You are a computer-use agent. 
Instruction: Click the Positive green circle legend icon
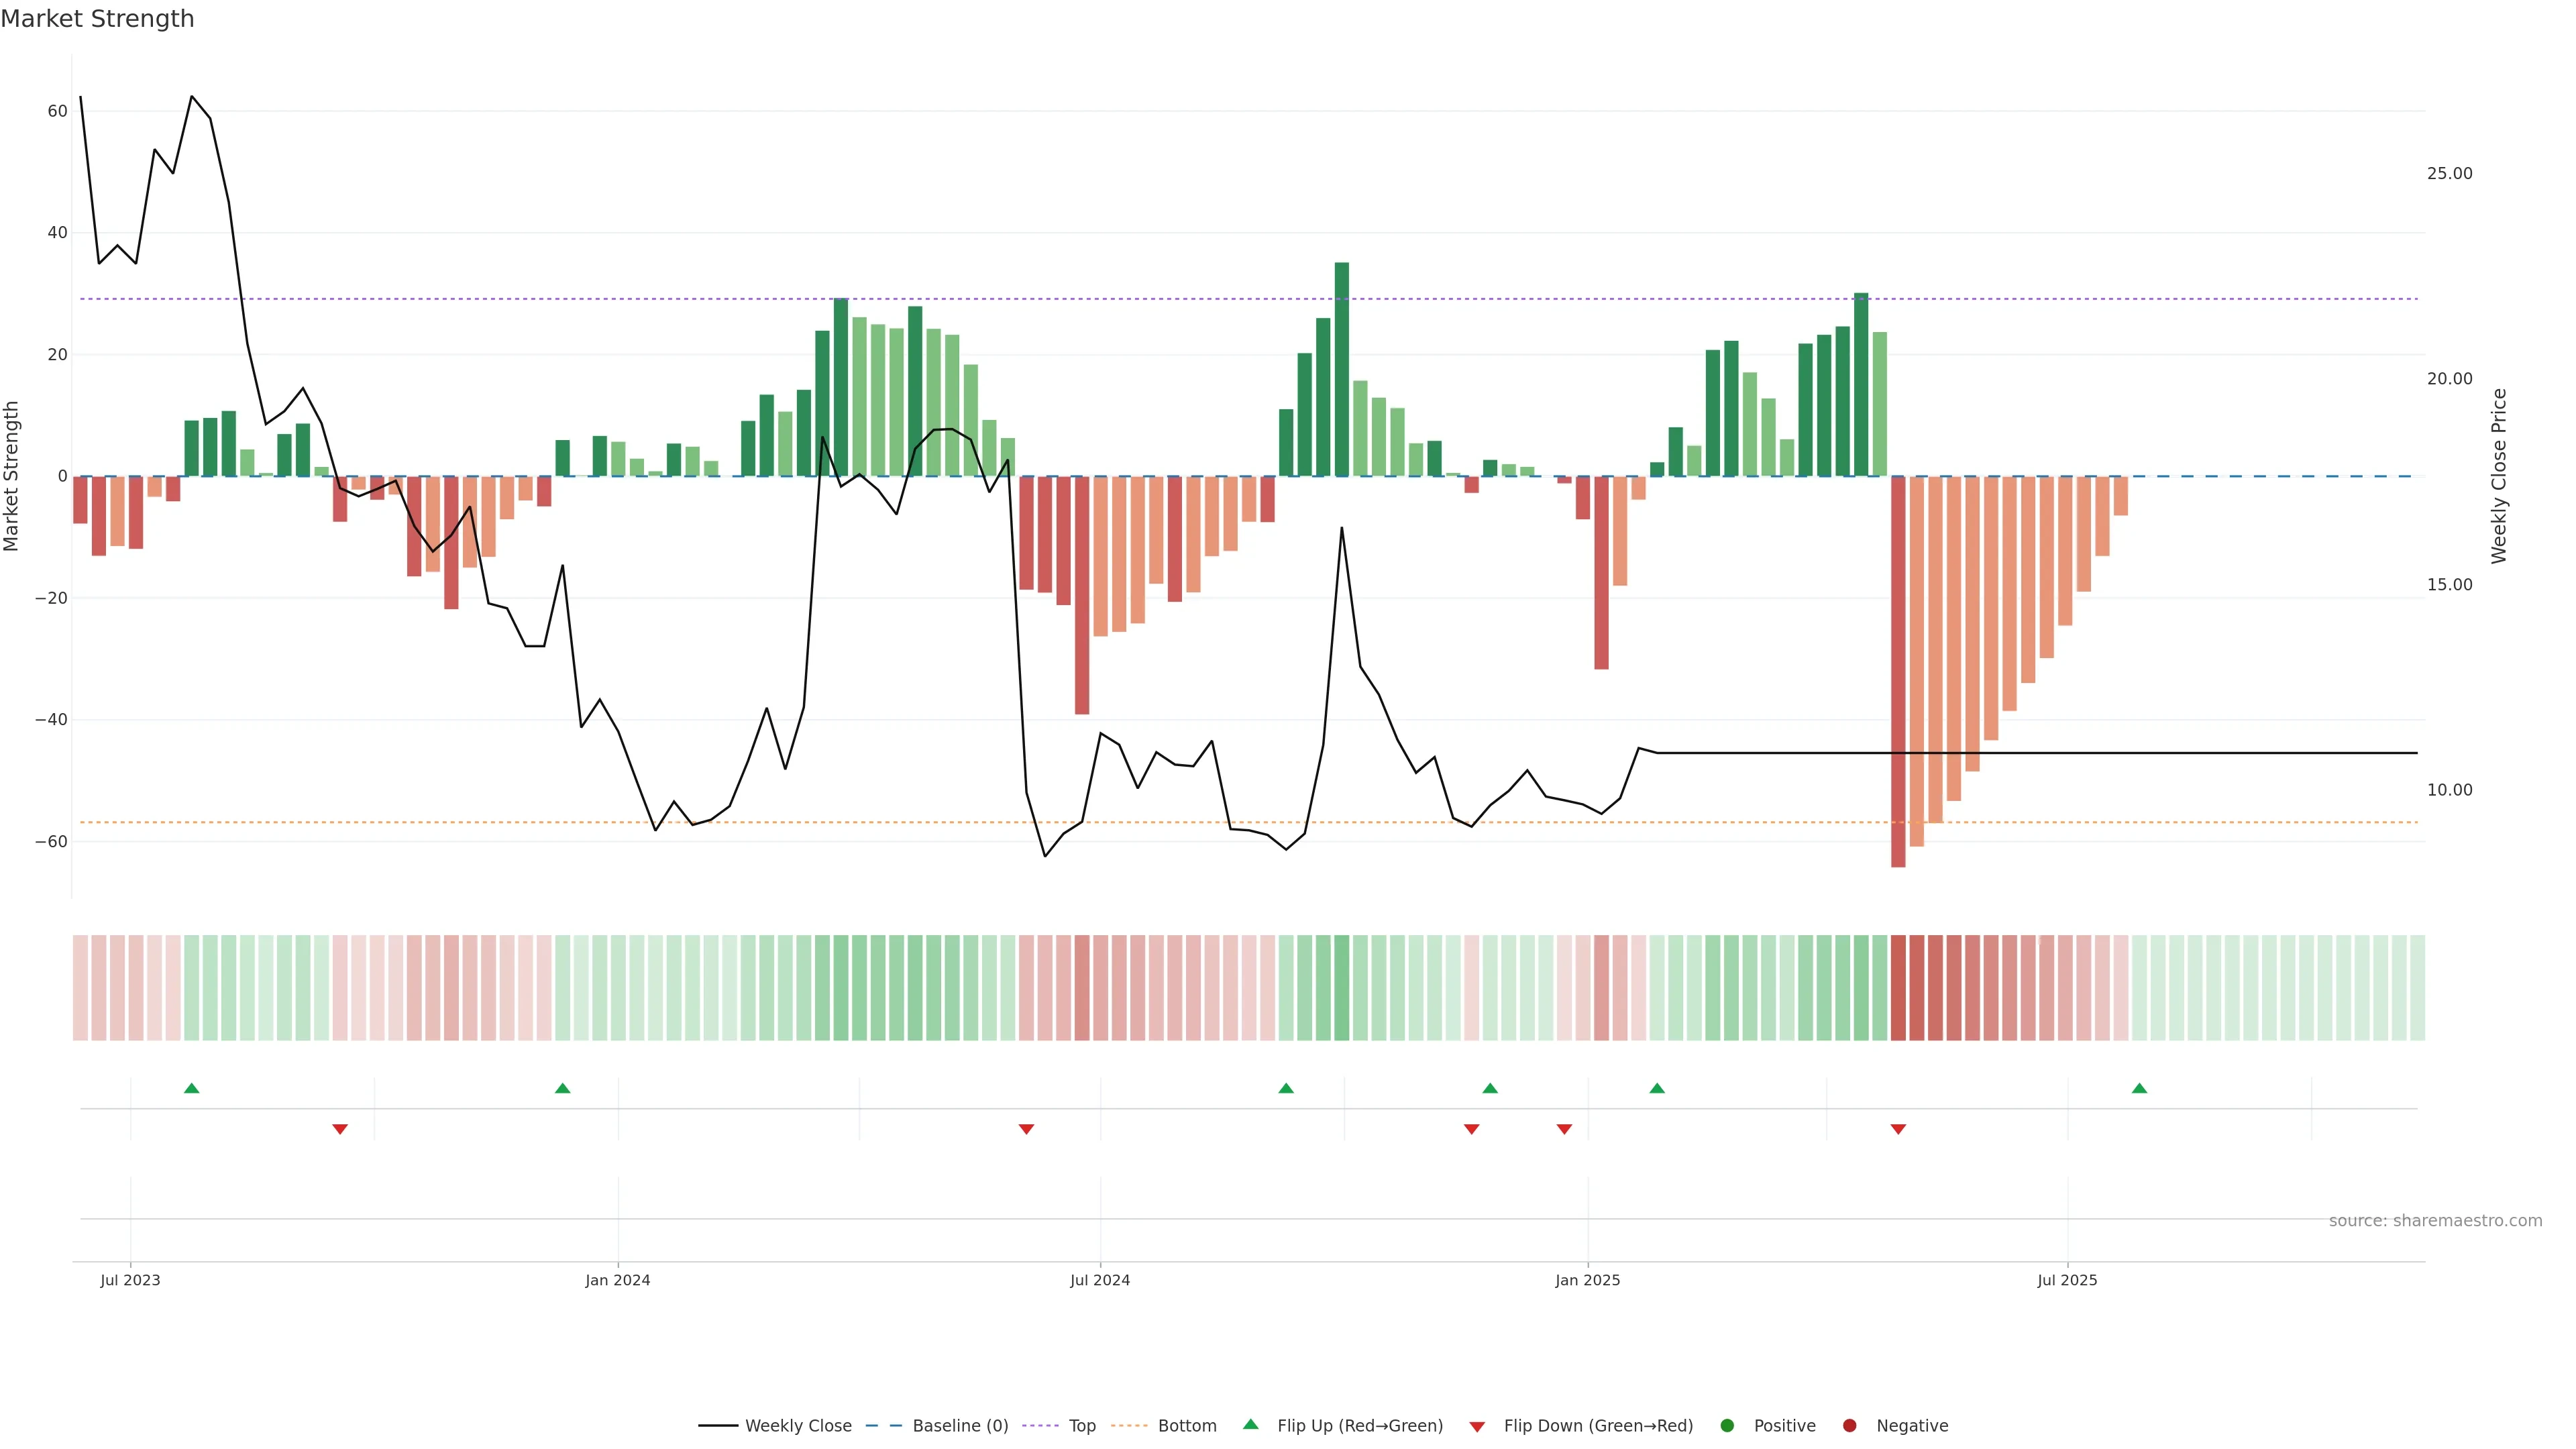(x=1727, y=1426)
